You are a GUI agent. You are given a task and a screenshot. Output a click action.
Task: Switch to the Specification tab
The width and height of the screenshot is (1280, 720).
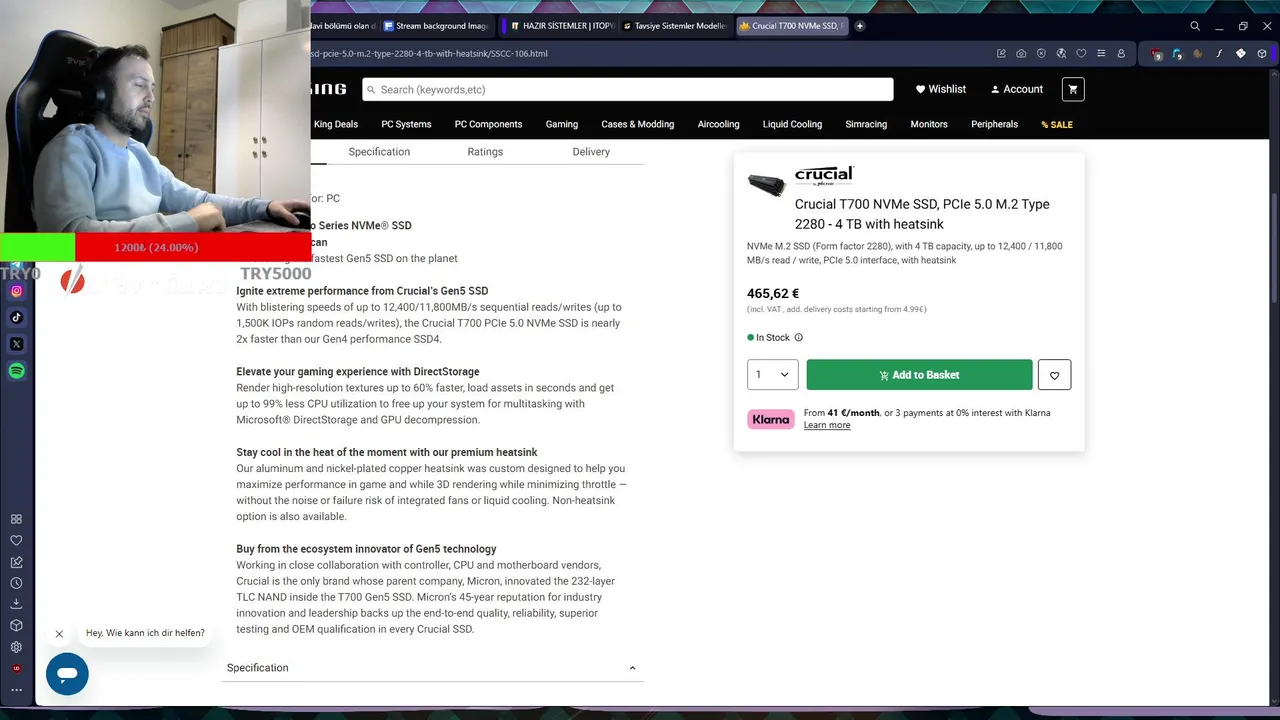tap(379, 152)
